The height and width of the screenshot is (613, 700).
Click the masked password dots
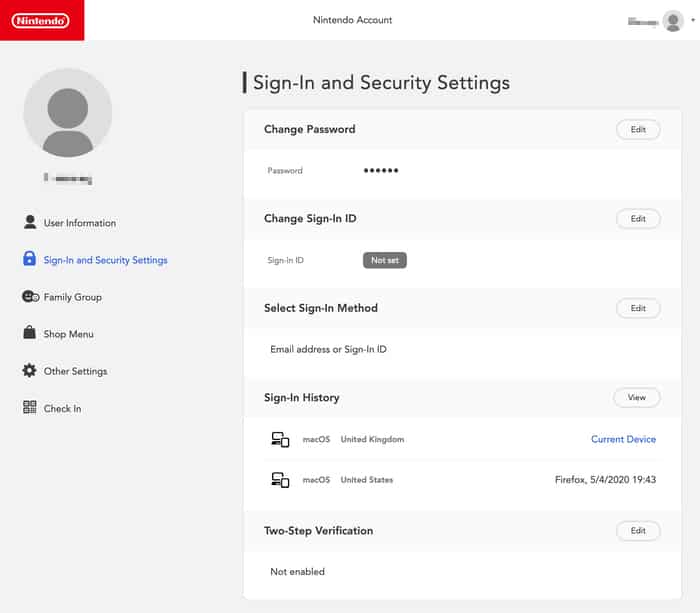[381, 171]
